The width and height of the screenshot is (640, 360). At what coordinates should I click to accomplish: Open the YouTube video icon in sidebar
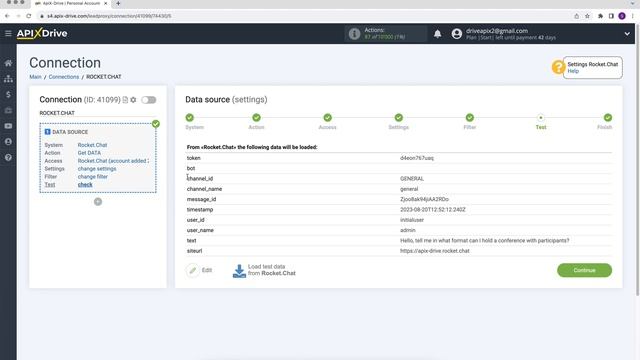(8, 126)
